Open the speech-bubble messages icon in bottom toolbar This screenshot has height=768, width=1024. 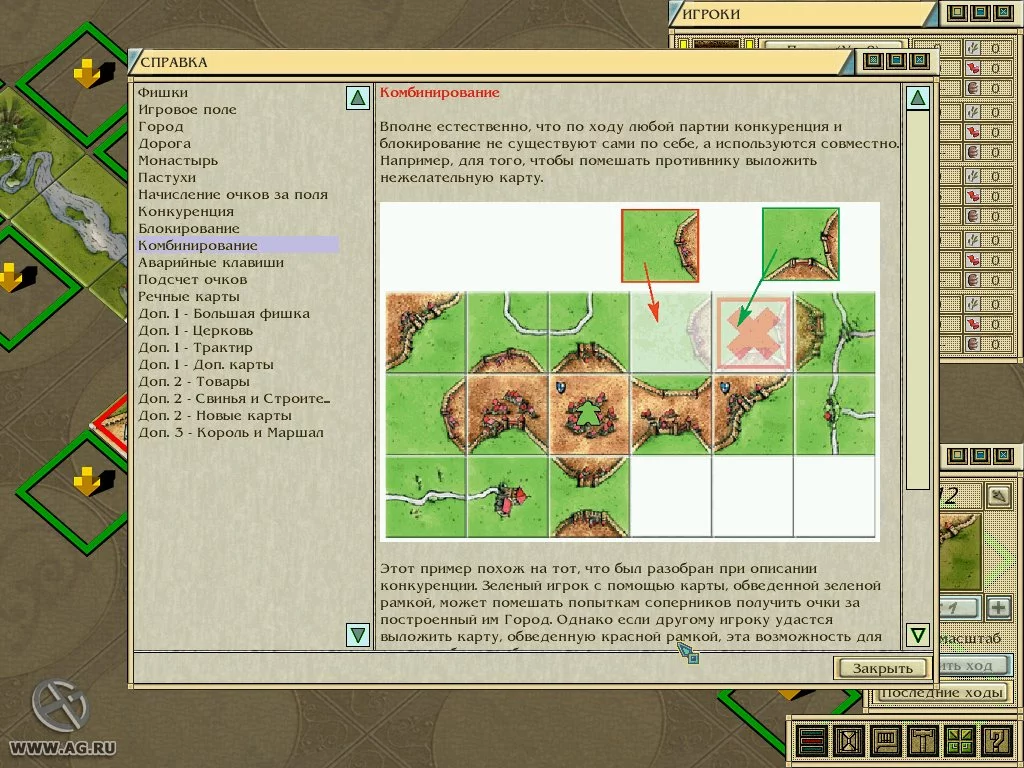(886, 742)
